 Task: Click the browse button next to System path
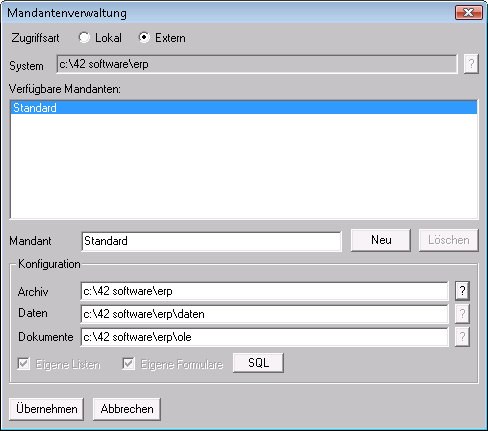(x=471, y=64)
